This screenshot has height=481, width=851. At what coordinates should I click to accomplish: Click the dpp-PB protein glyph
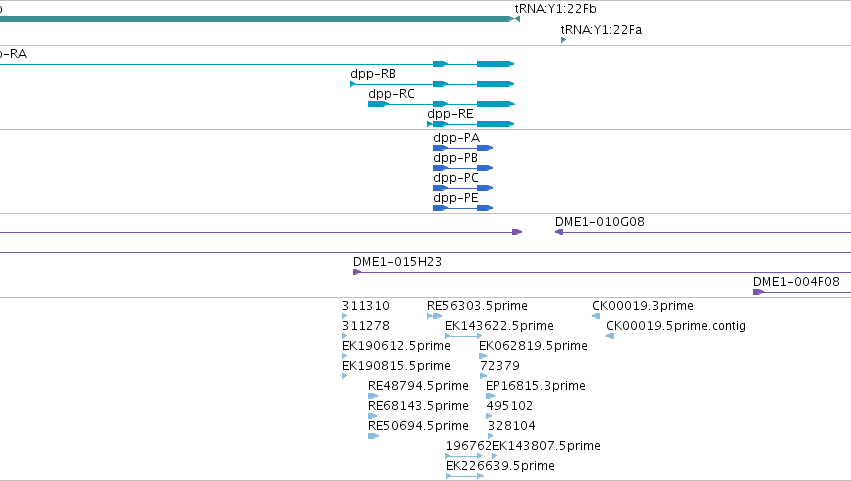point(463,168)
